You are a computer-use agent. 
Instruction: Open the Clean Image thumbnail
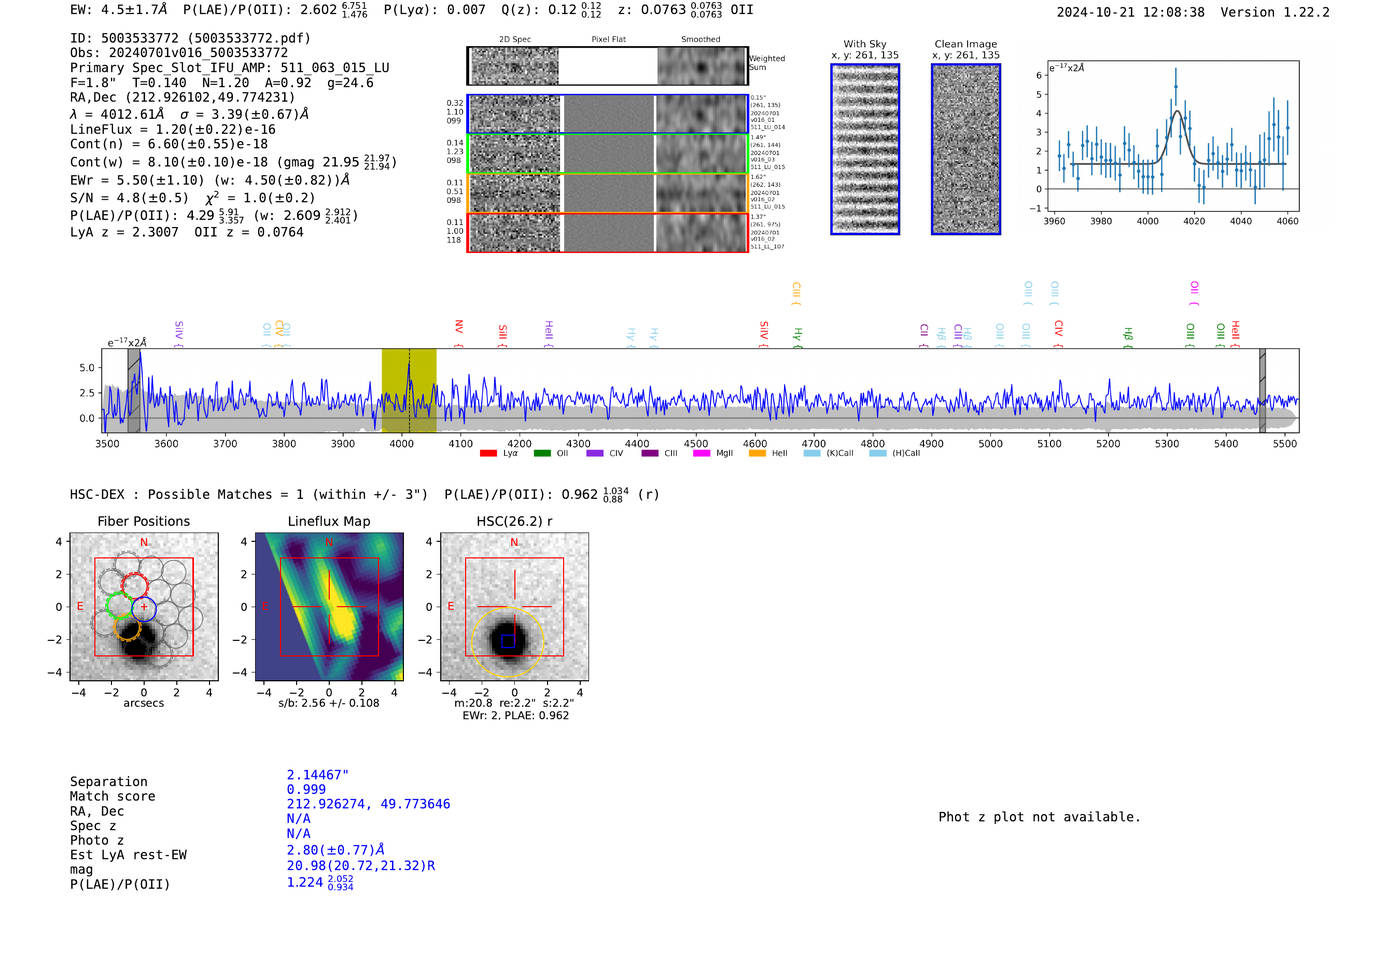pyautogui.click(x=966, y=149)
